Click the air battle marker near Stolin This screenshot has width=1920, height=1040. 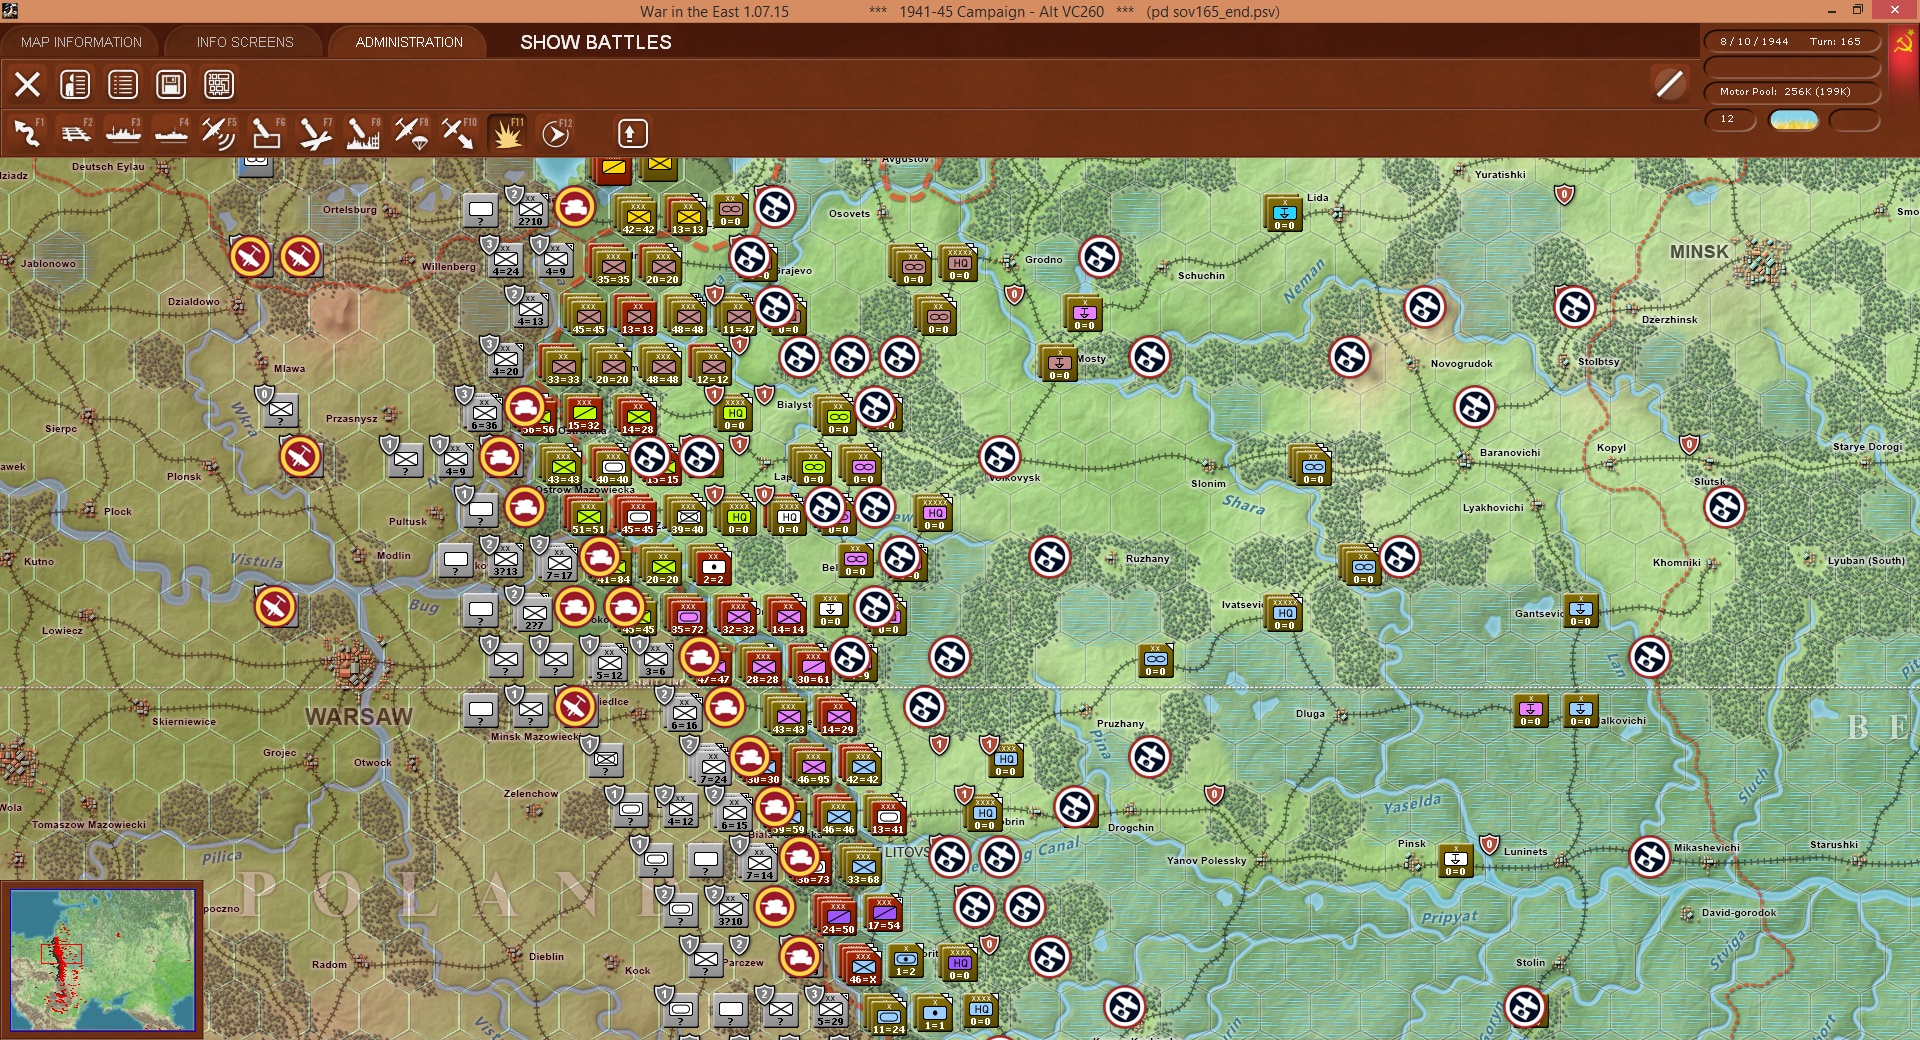tap(1525, 1007)
